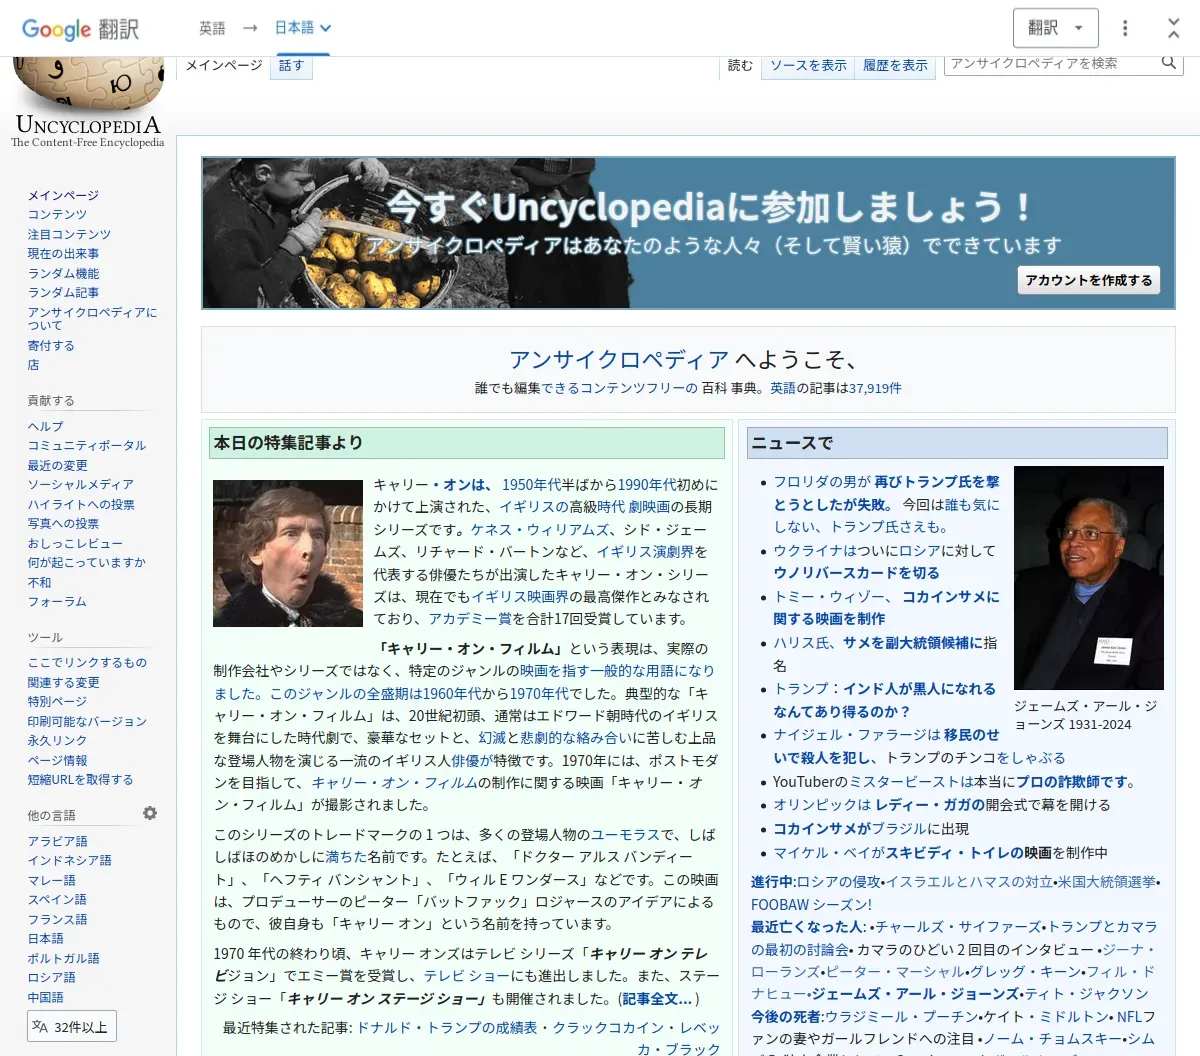This screenshot has height=1056, width=1200.
Task: Focus the アンサイクロペディアを検索 search field
Action: [1050, 63]
